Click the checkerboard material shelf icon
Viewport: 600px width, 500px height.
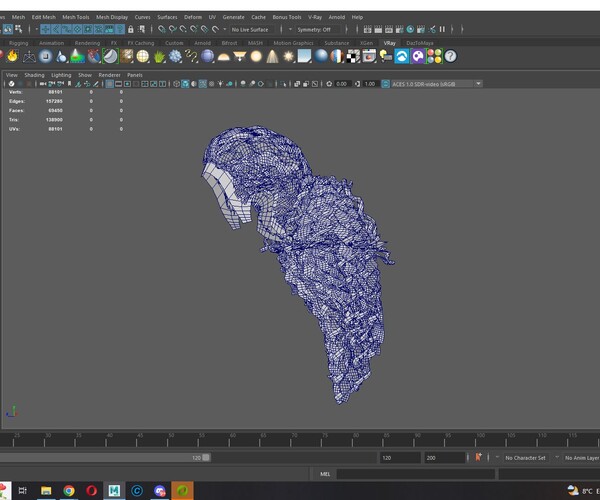tap(353, 56)
